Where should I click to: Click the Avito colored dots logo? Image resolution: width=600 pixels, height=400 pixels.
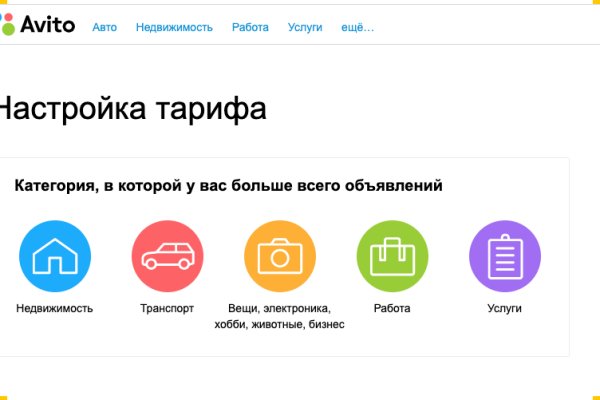coord(7,25)
